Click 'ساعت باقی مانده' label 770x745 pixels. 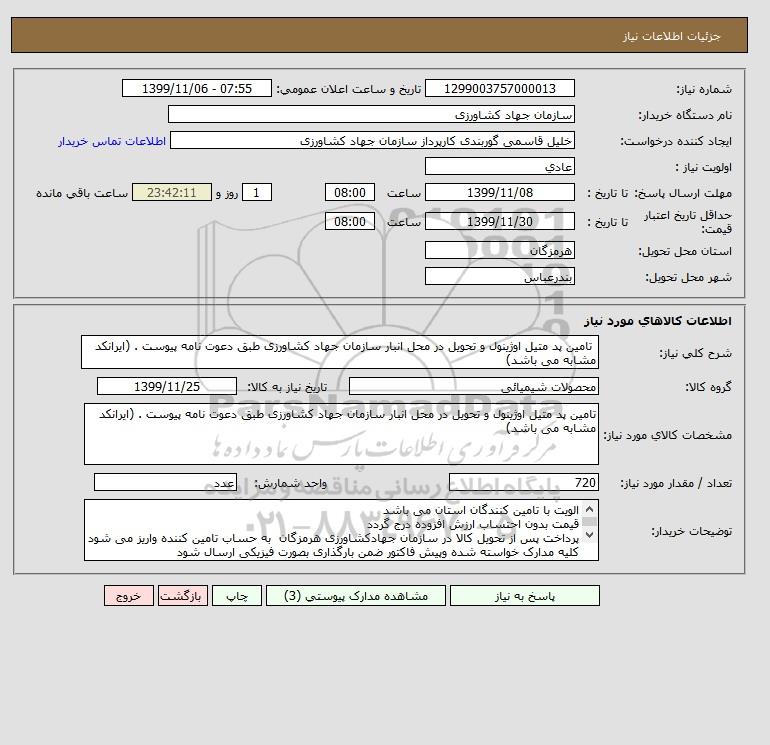tap(82, 193)
